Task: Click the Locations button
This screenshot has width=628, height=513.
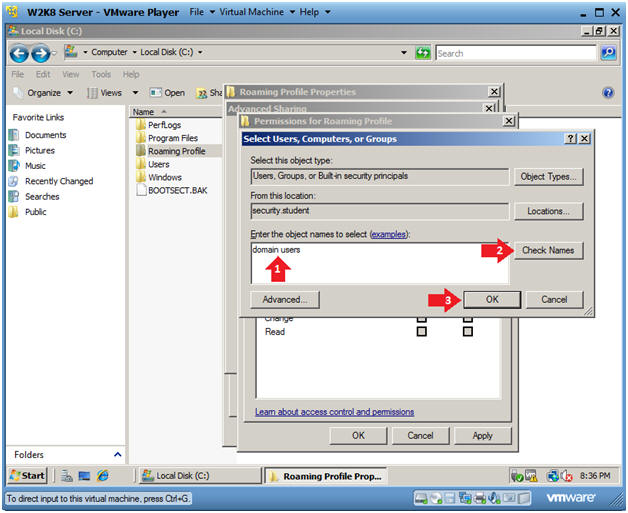Action: coord(547,211)
